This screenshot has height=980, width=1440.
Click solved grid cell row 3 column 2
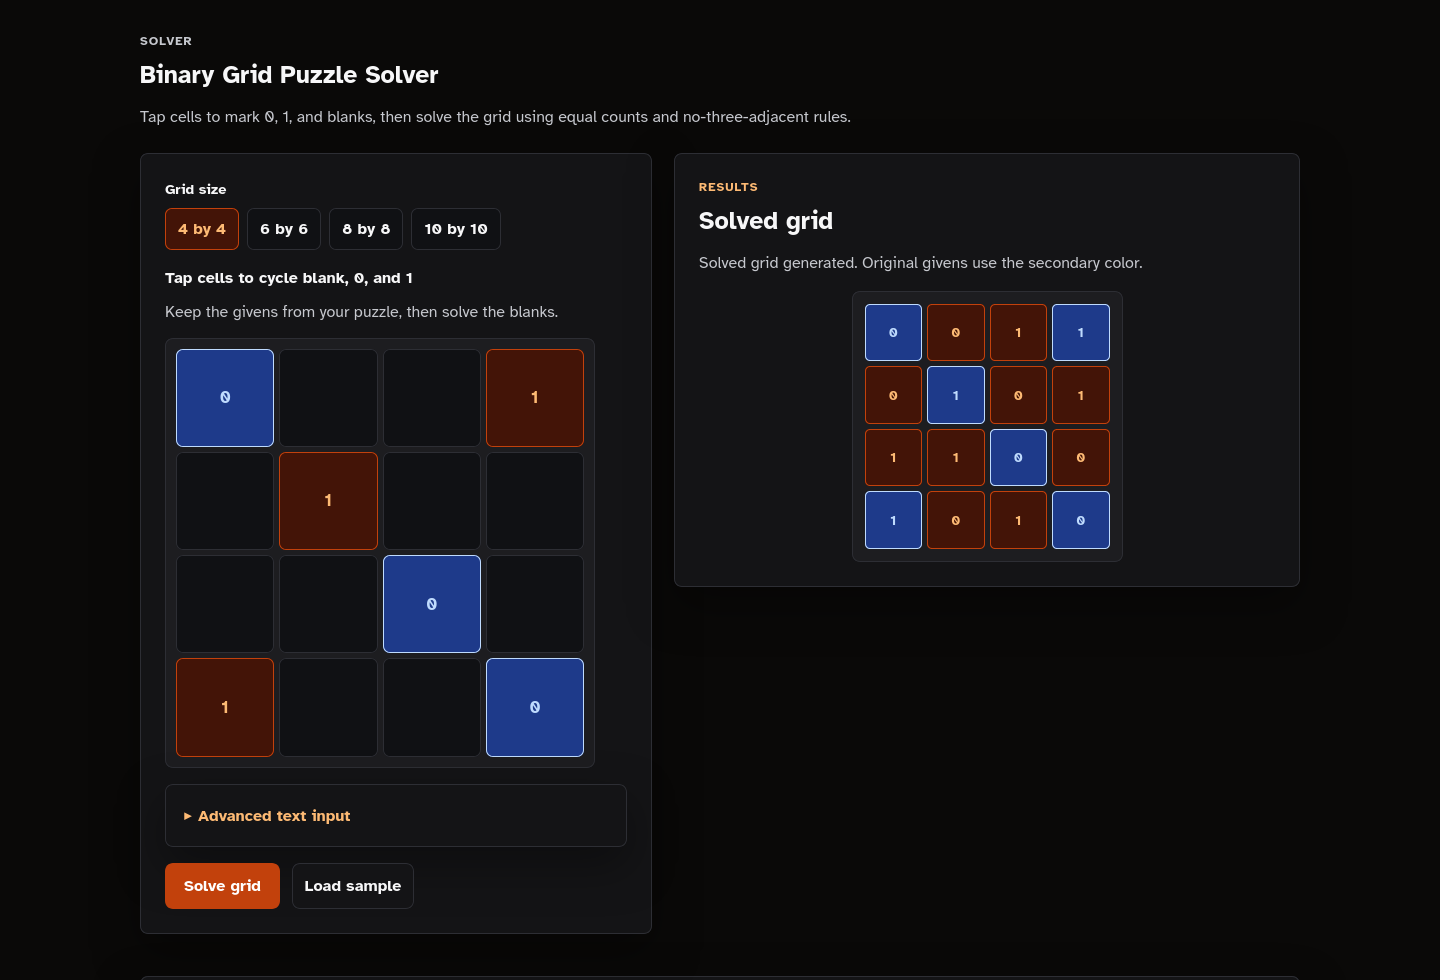[x=956, y=457]
